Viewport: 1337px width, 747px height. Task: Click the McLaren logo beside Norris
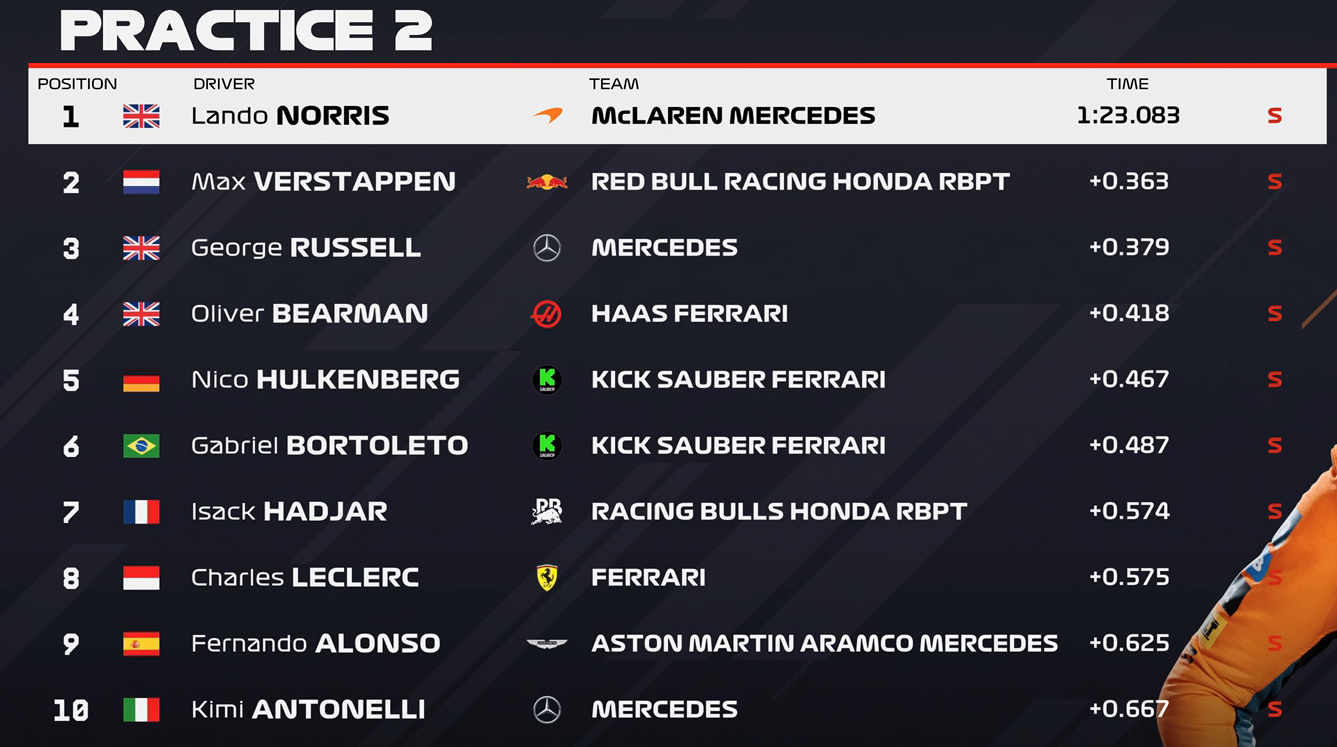tap(548, 116)
